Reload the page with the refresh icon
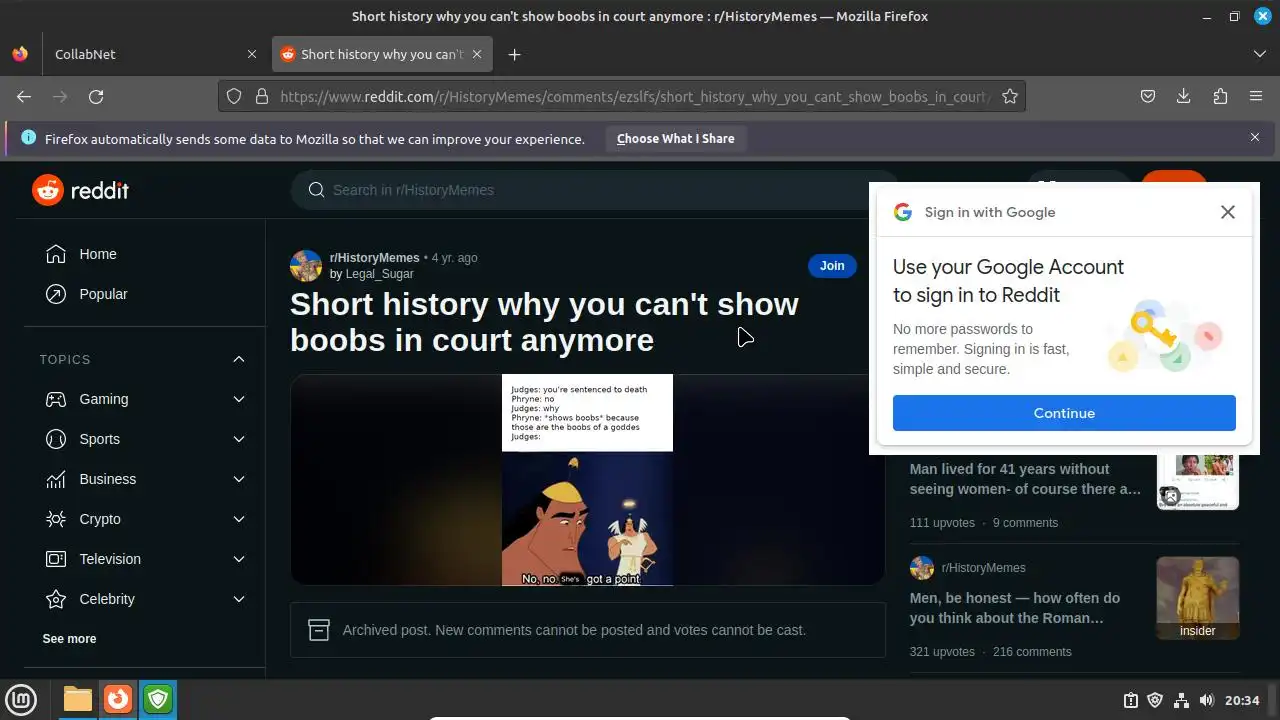 pyautogui.click(x=96, y=96)
